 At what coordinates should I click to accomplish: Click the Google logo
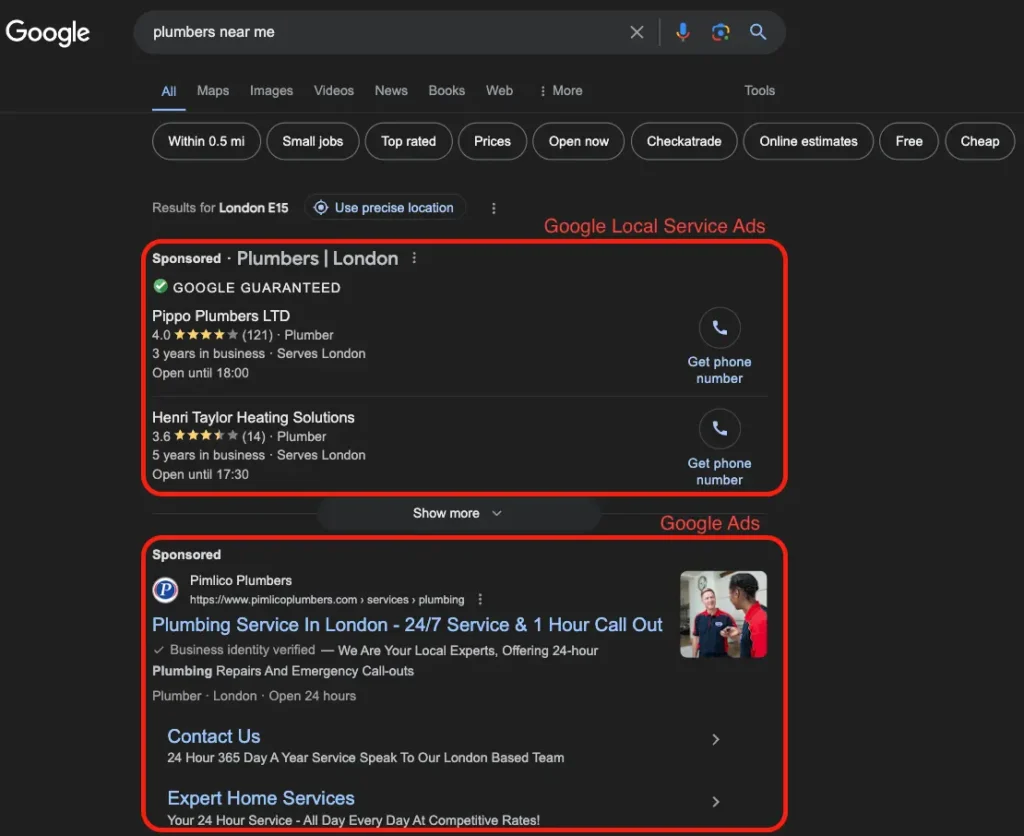(48, 32)
